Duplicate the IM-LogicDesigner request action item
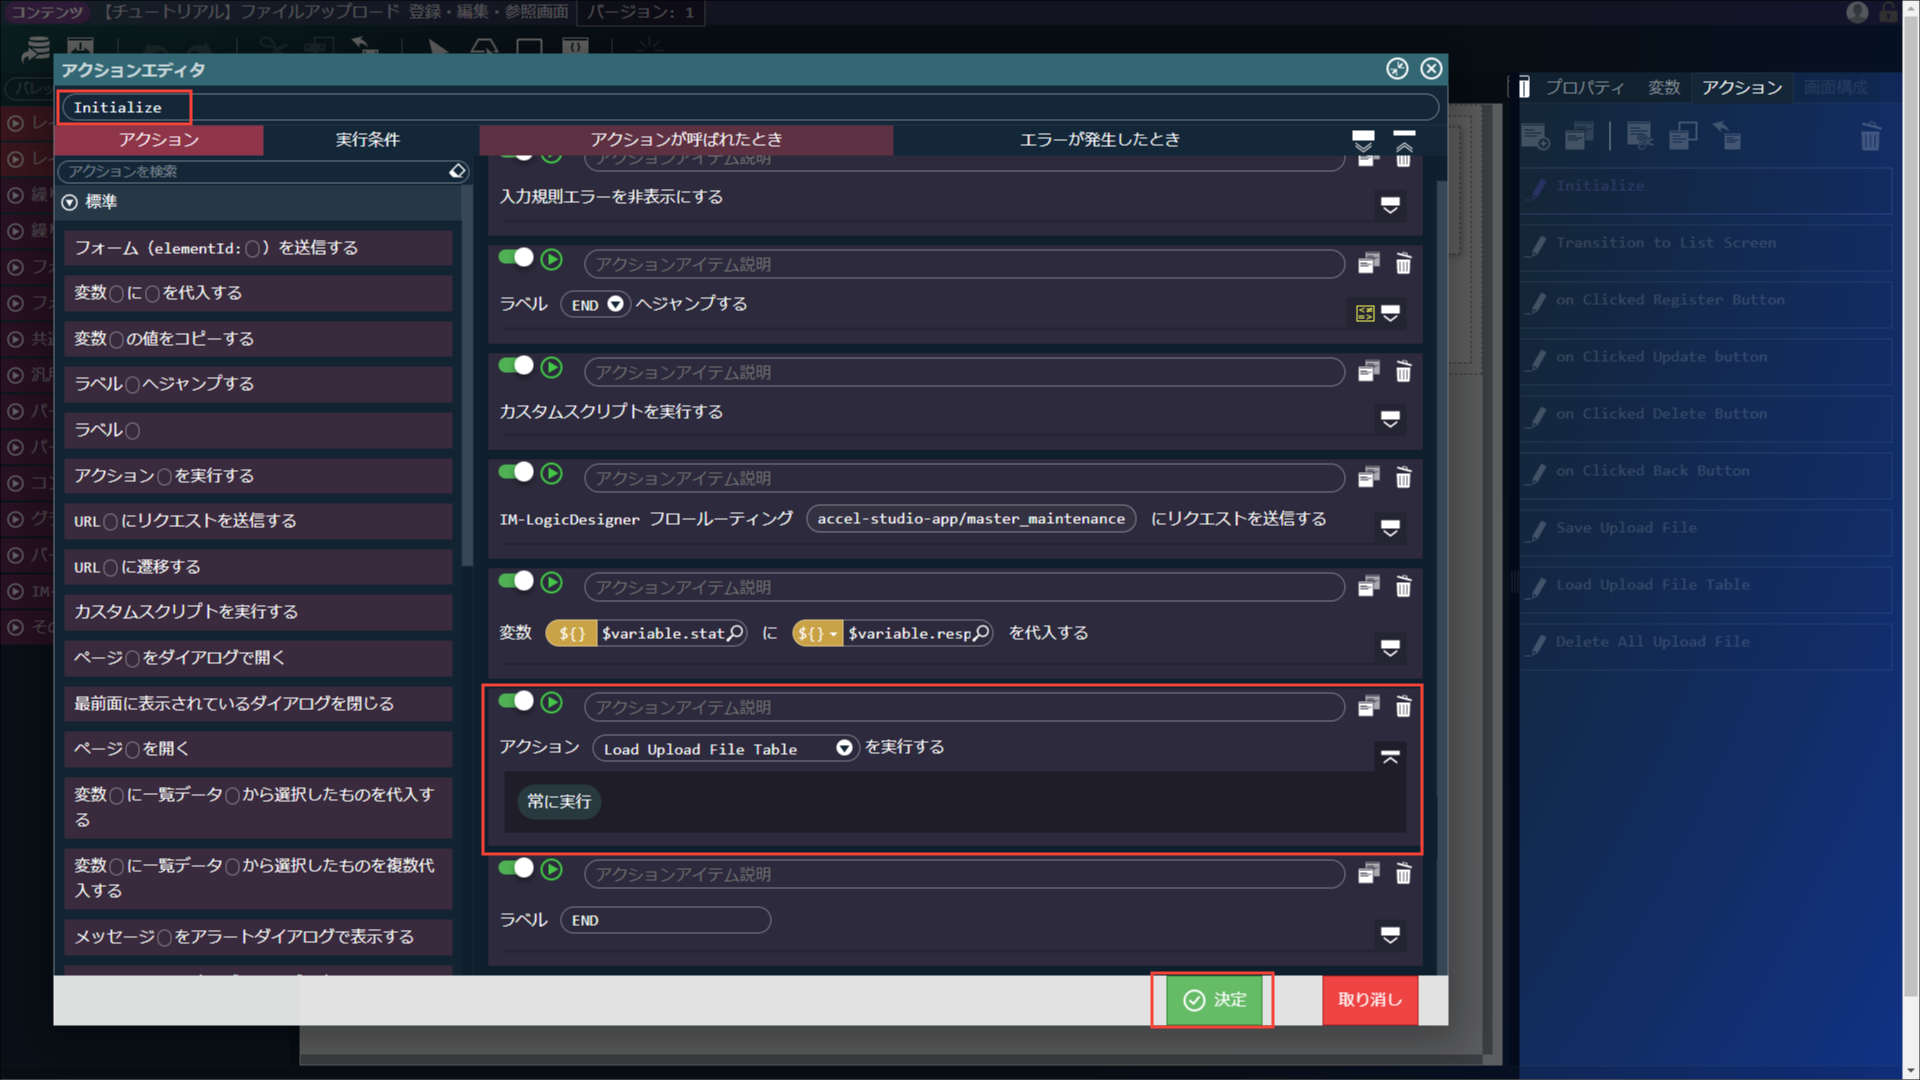Image resolution: width=1920 pixels, height=1080 pixels. tap(1368, 477)
